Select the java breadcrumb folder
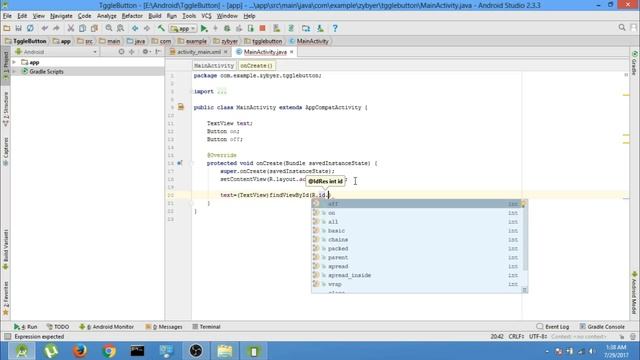 click(x=136, y=41)
